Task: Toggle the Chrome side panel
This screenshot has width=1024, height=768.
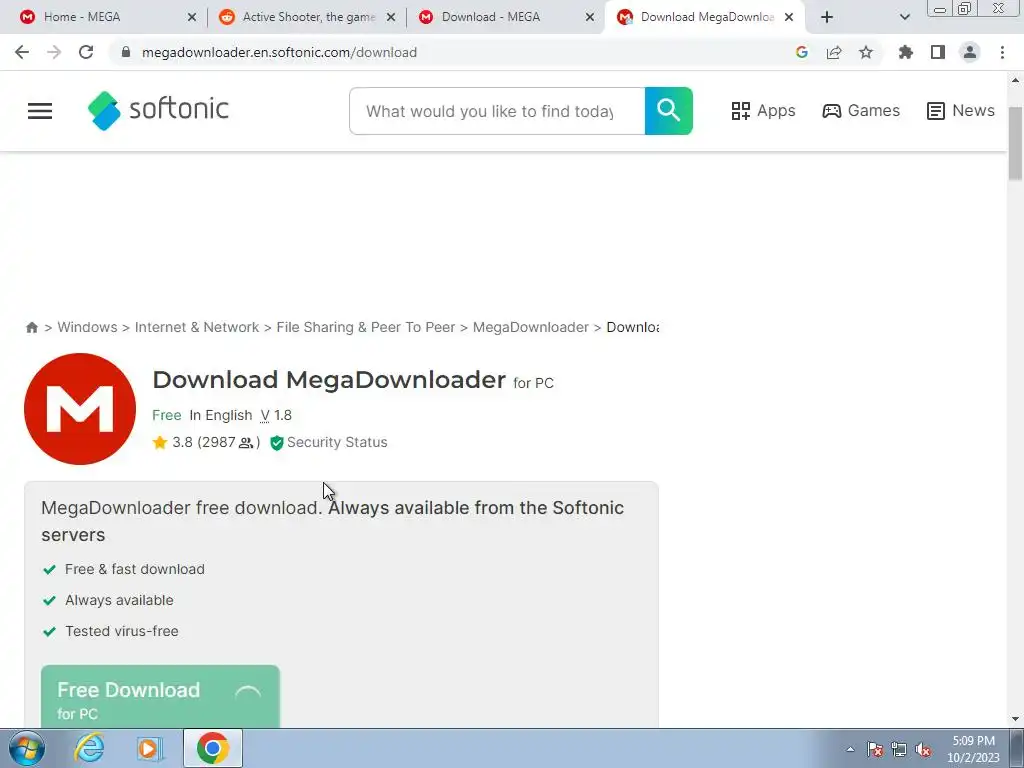Action: coord(938,52)
